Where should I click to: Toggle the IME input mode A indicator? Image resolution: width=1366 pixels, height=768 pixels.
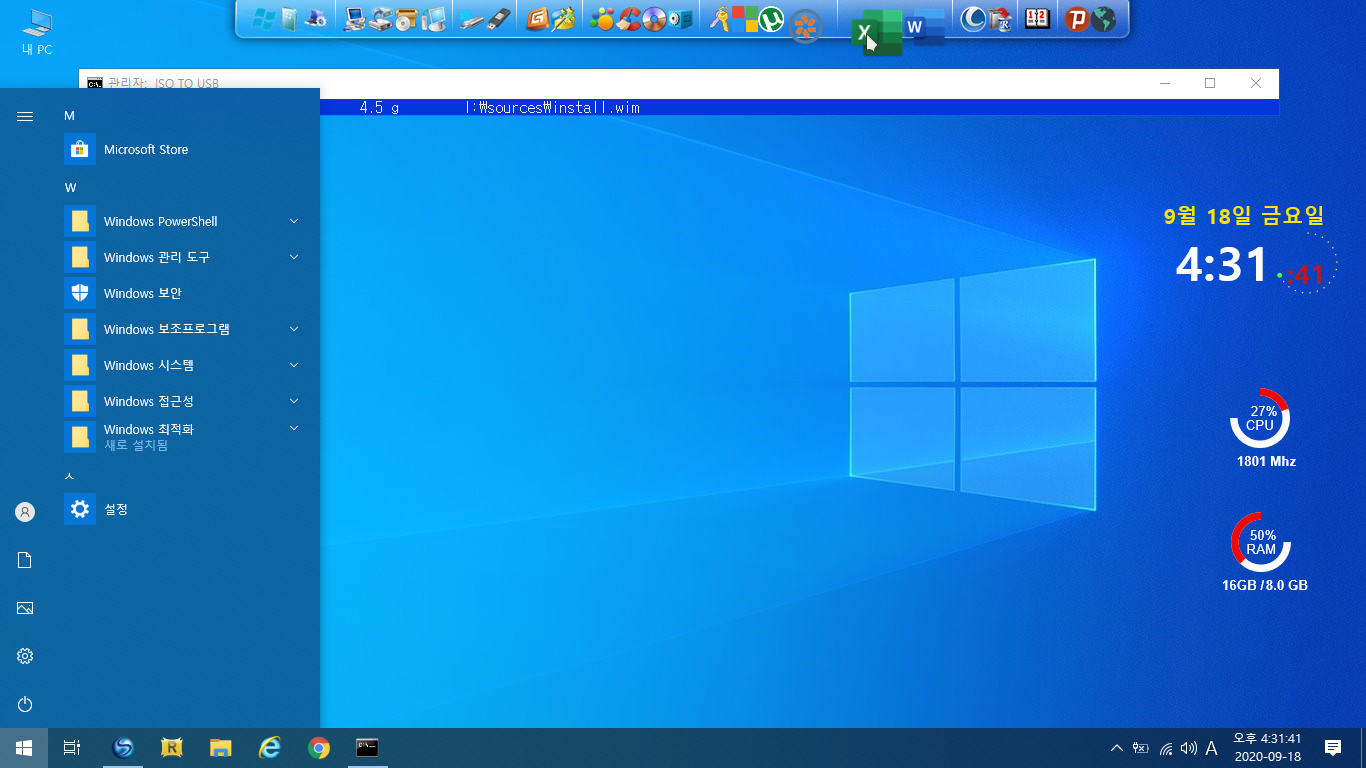coord(1211,747)
